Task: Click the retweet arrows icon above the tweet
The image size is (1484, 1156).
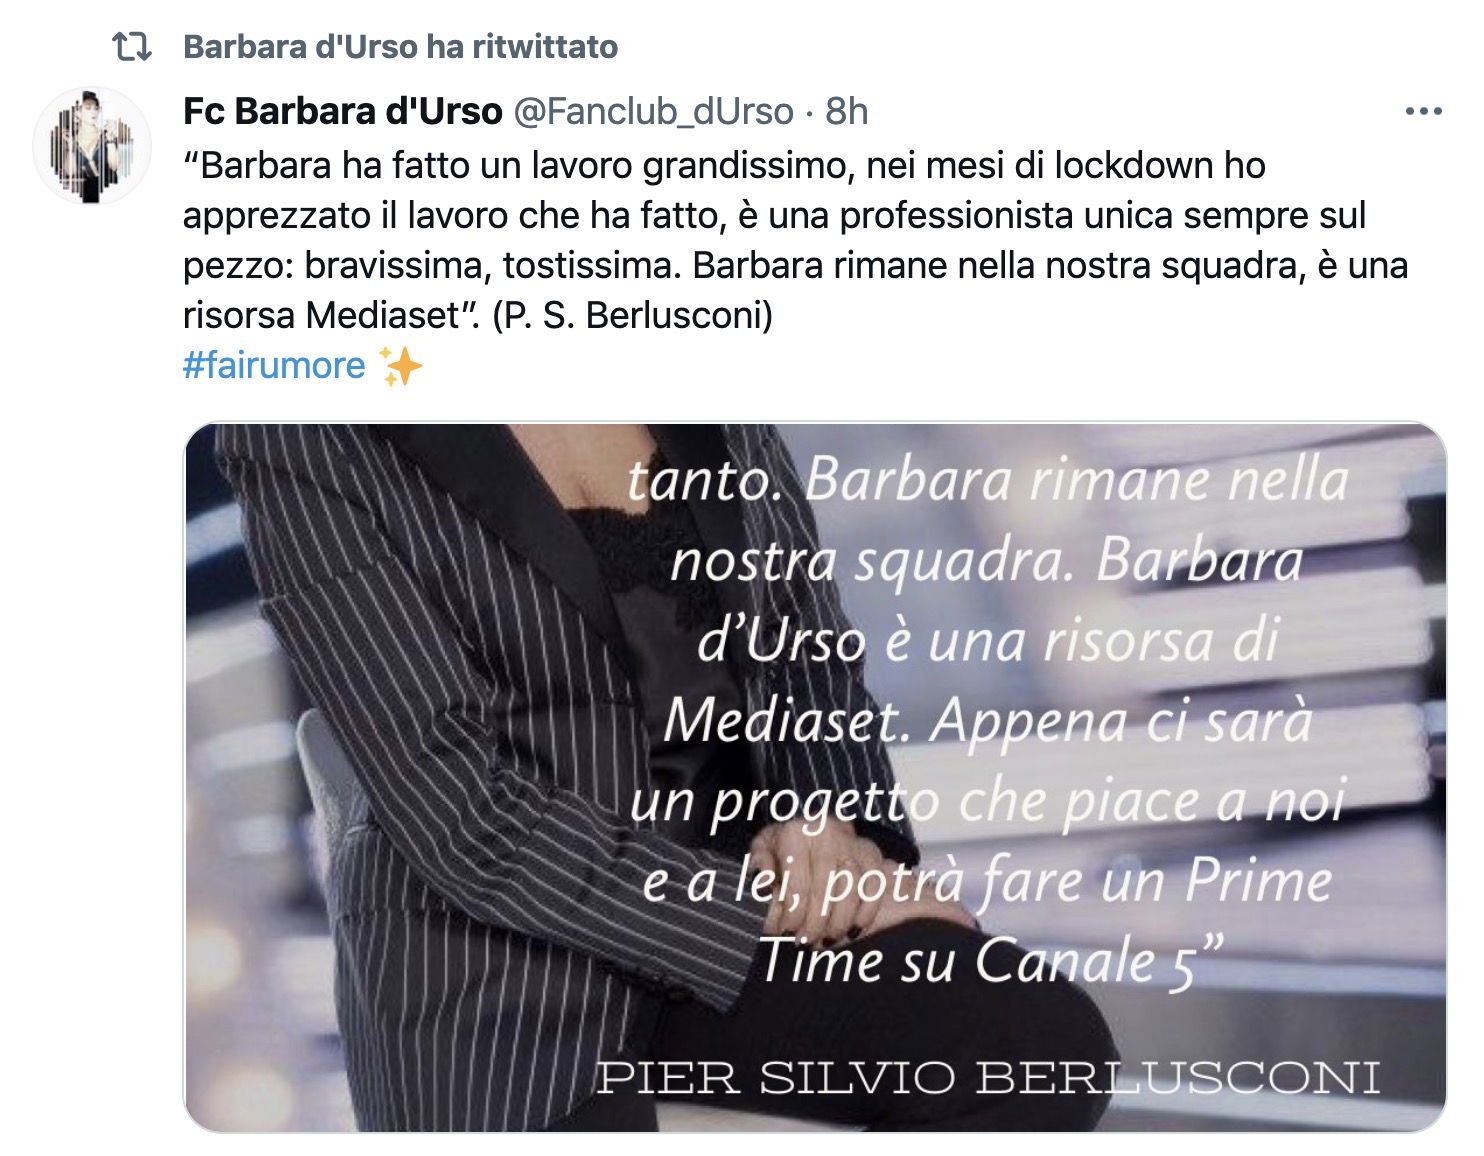Action: pyautogui.click(x=132, y=47)
